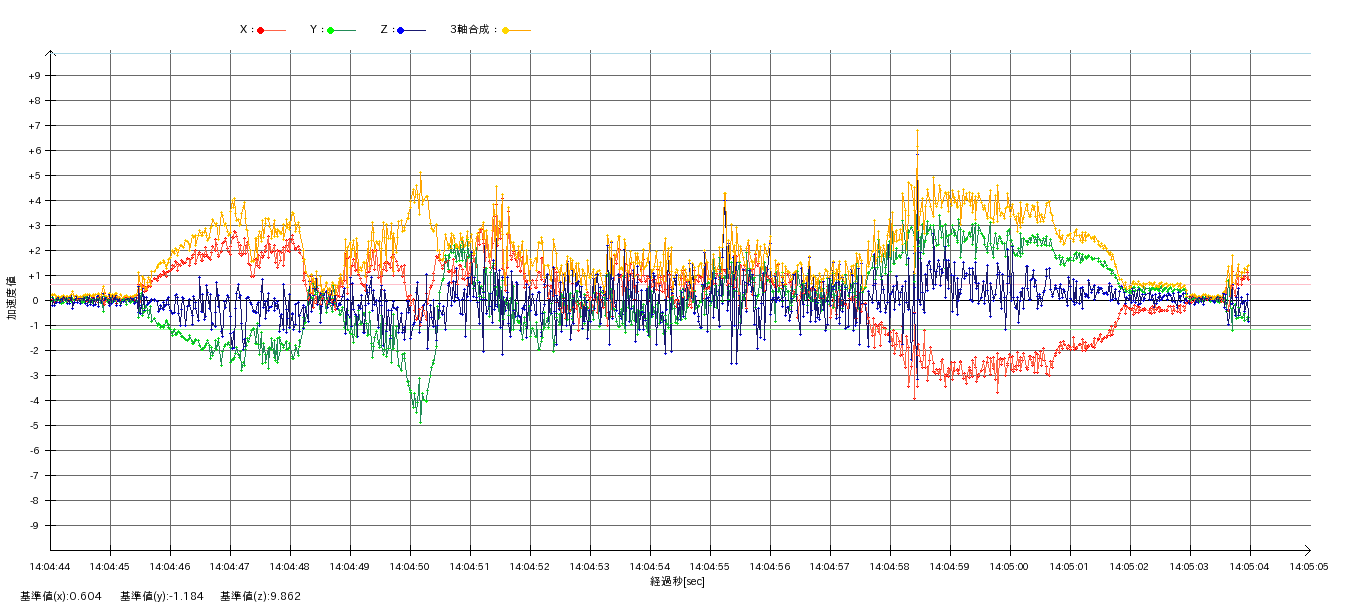Click the 基準値(x):0.604 readout
The width and height of the screenshot is (1350, 610).
click(x=60, y=596)
